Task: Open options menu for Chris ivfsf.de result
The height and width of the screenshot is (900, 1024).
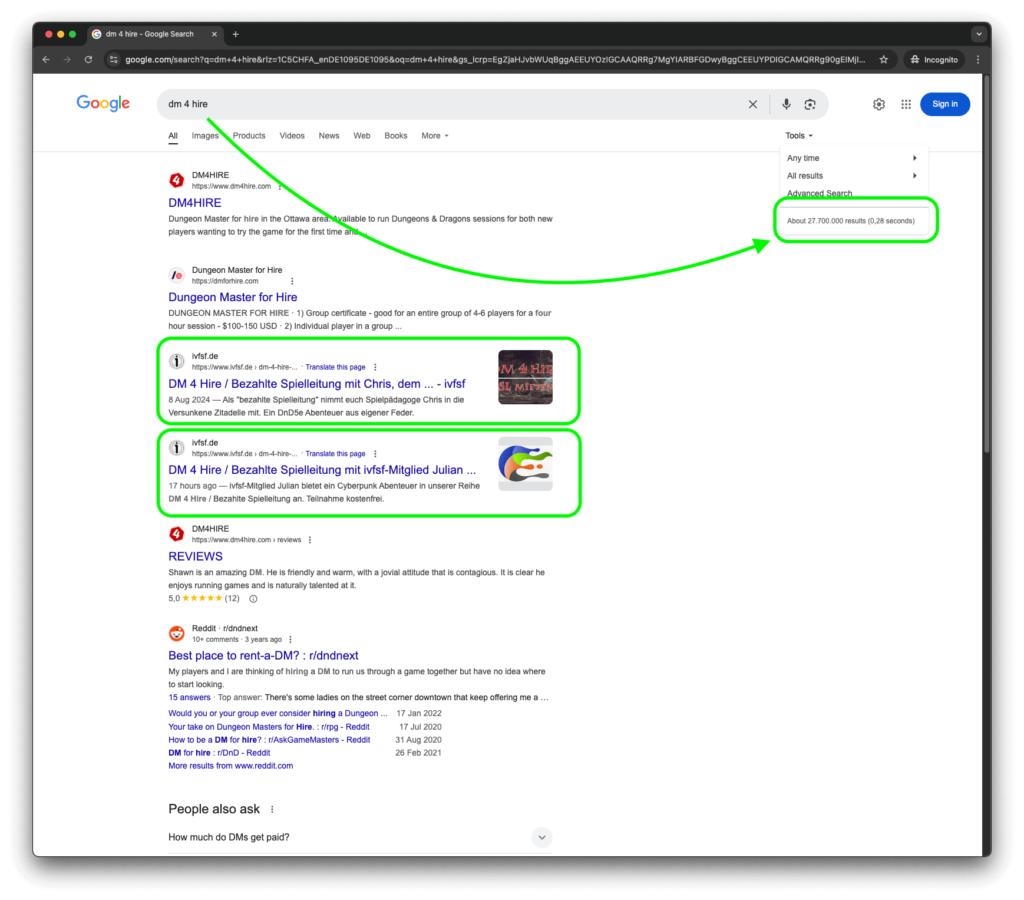Action: coord(375,367)
